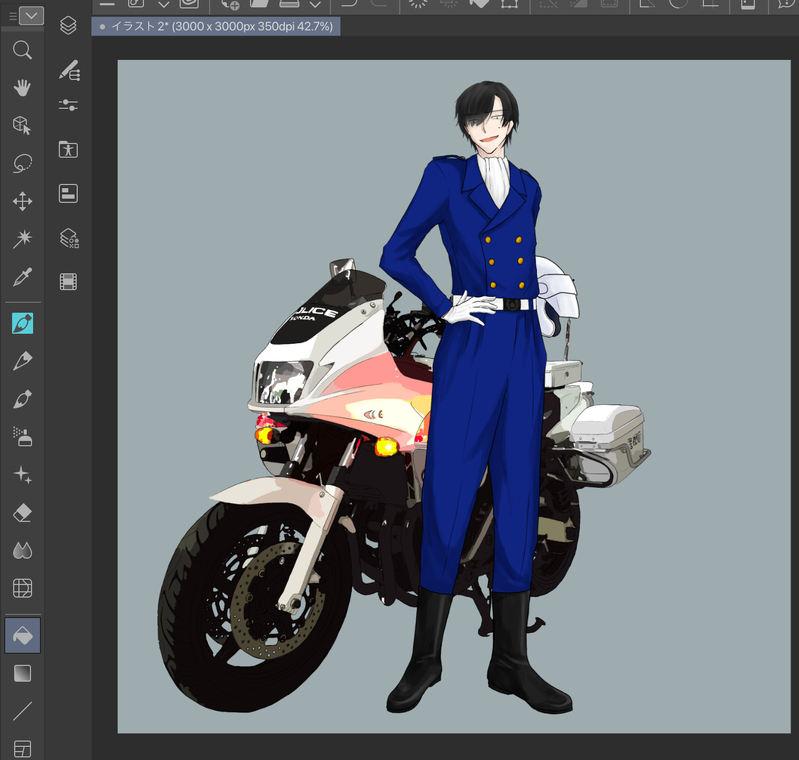Image resolution: width=799 pixels, height=760 pixels.
Task: Select the Brush tool
Action: tap(22, 399)
